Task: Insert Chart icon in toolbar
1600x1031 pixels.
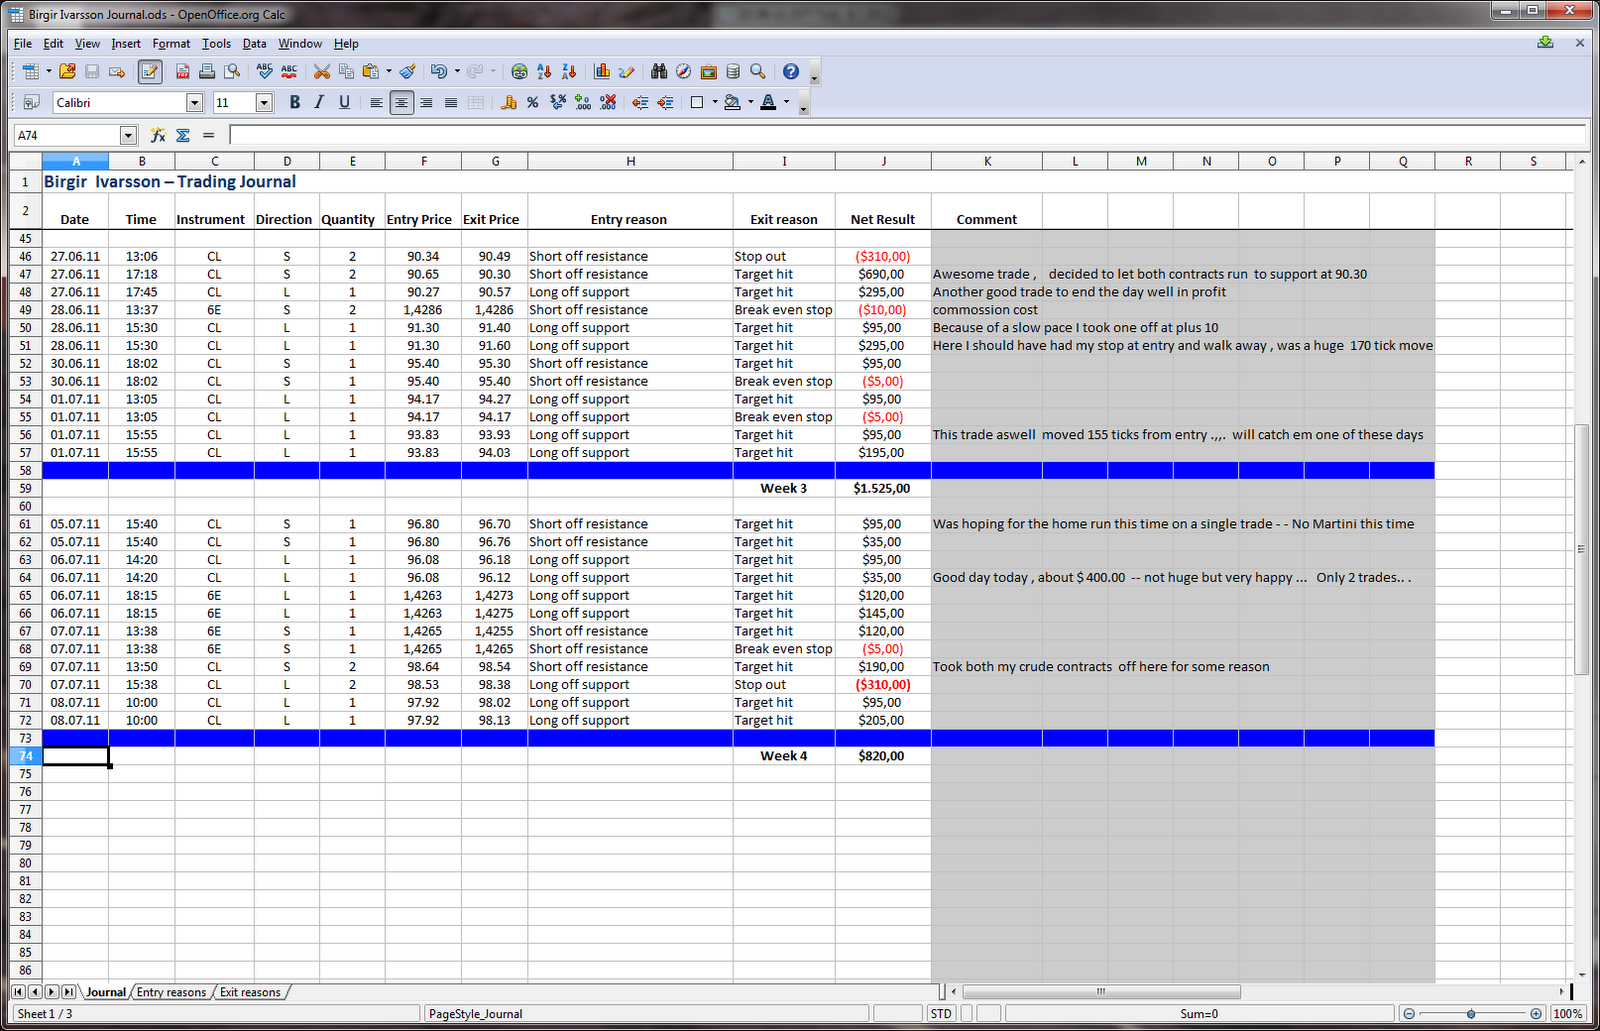Action: (602, 71)
